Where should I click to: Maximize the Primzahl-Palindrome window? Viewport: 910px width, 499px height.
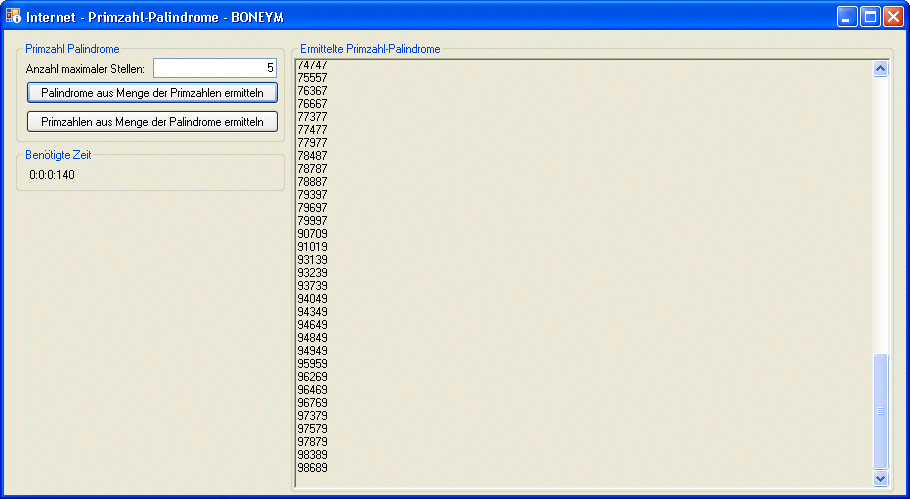click(x=870, y=17)
